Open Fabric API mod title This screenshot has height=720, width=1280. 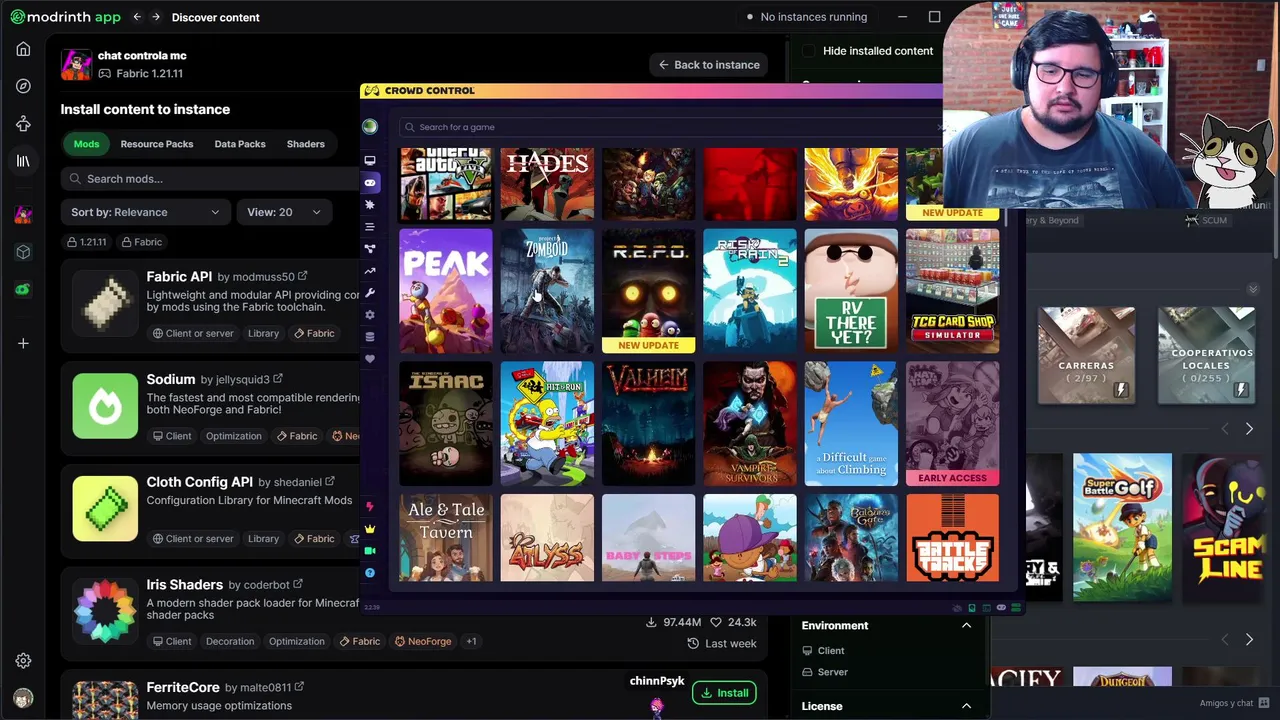click(179, 276)
